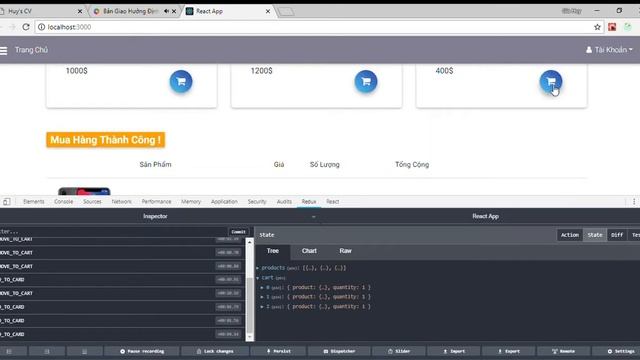Viewport: 640px width, 360px height.
Task: Open Redux DevTools Settings
Action: click(620, 351)
